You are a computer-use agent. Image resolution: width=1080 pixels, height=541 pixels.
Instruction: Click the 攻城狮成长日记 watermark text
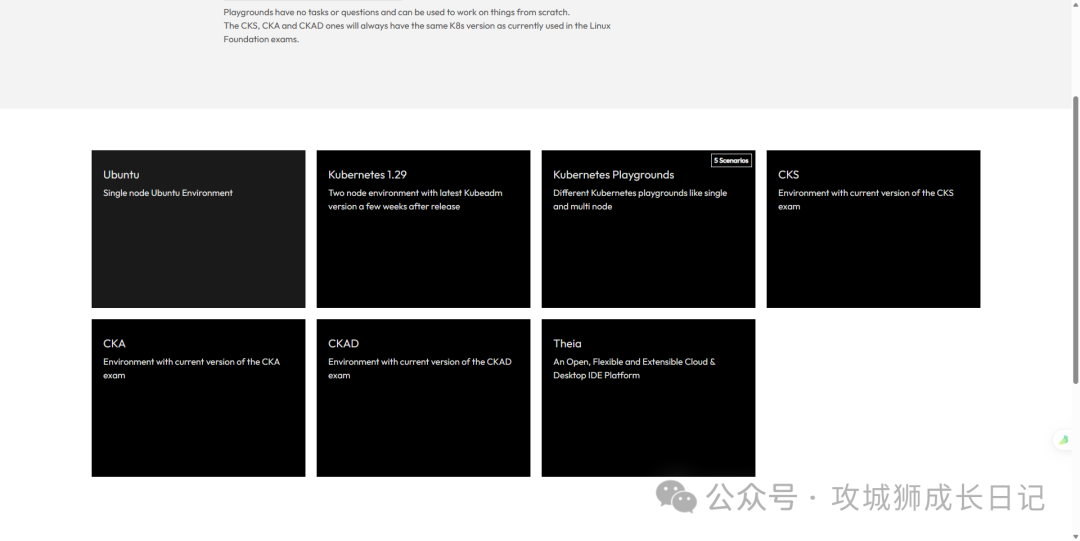point(938,498)
